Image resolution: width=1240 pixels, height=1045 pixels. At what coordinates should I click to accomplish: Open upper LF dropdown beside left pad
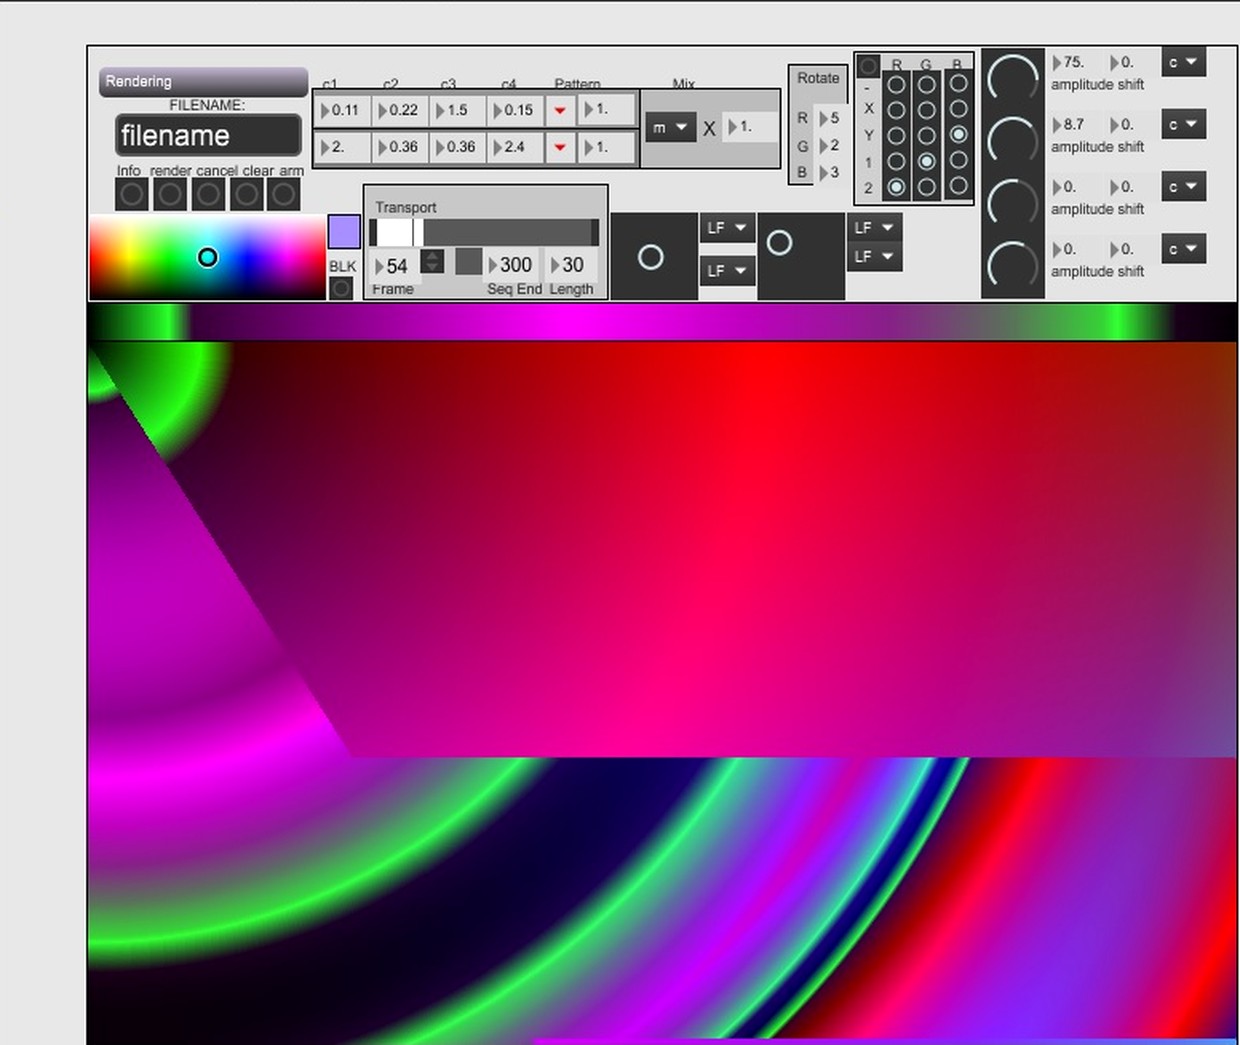click(727, 228)
